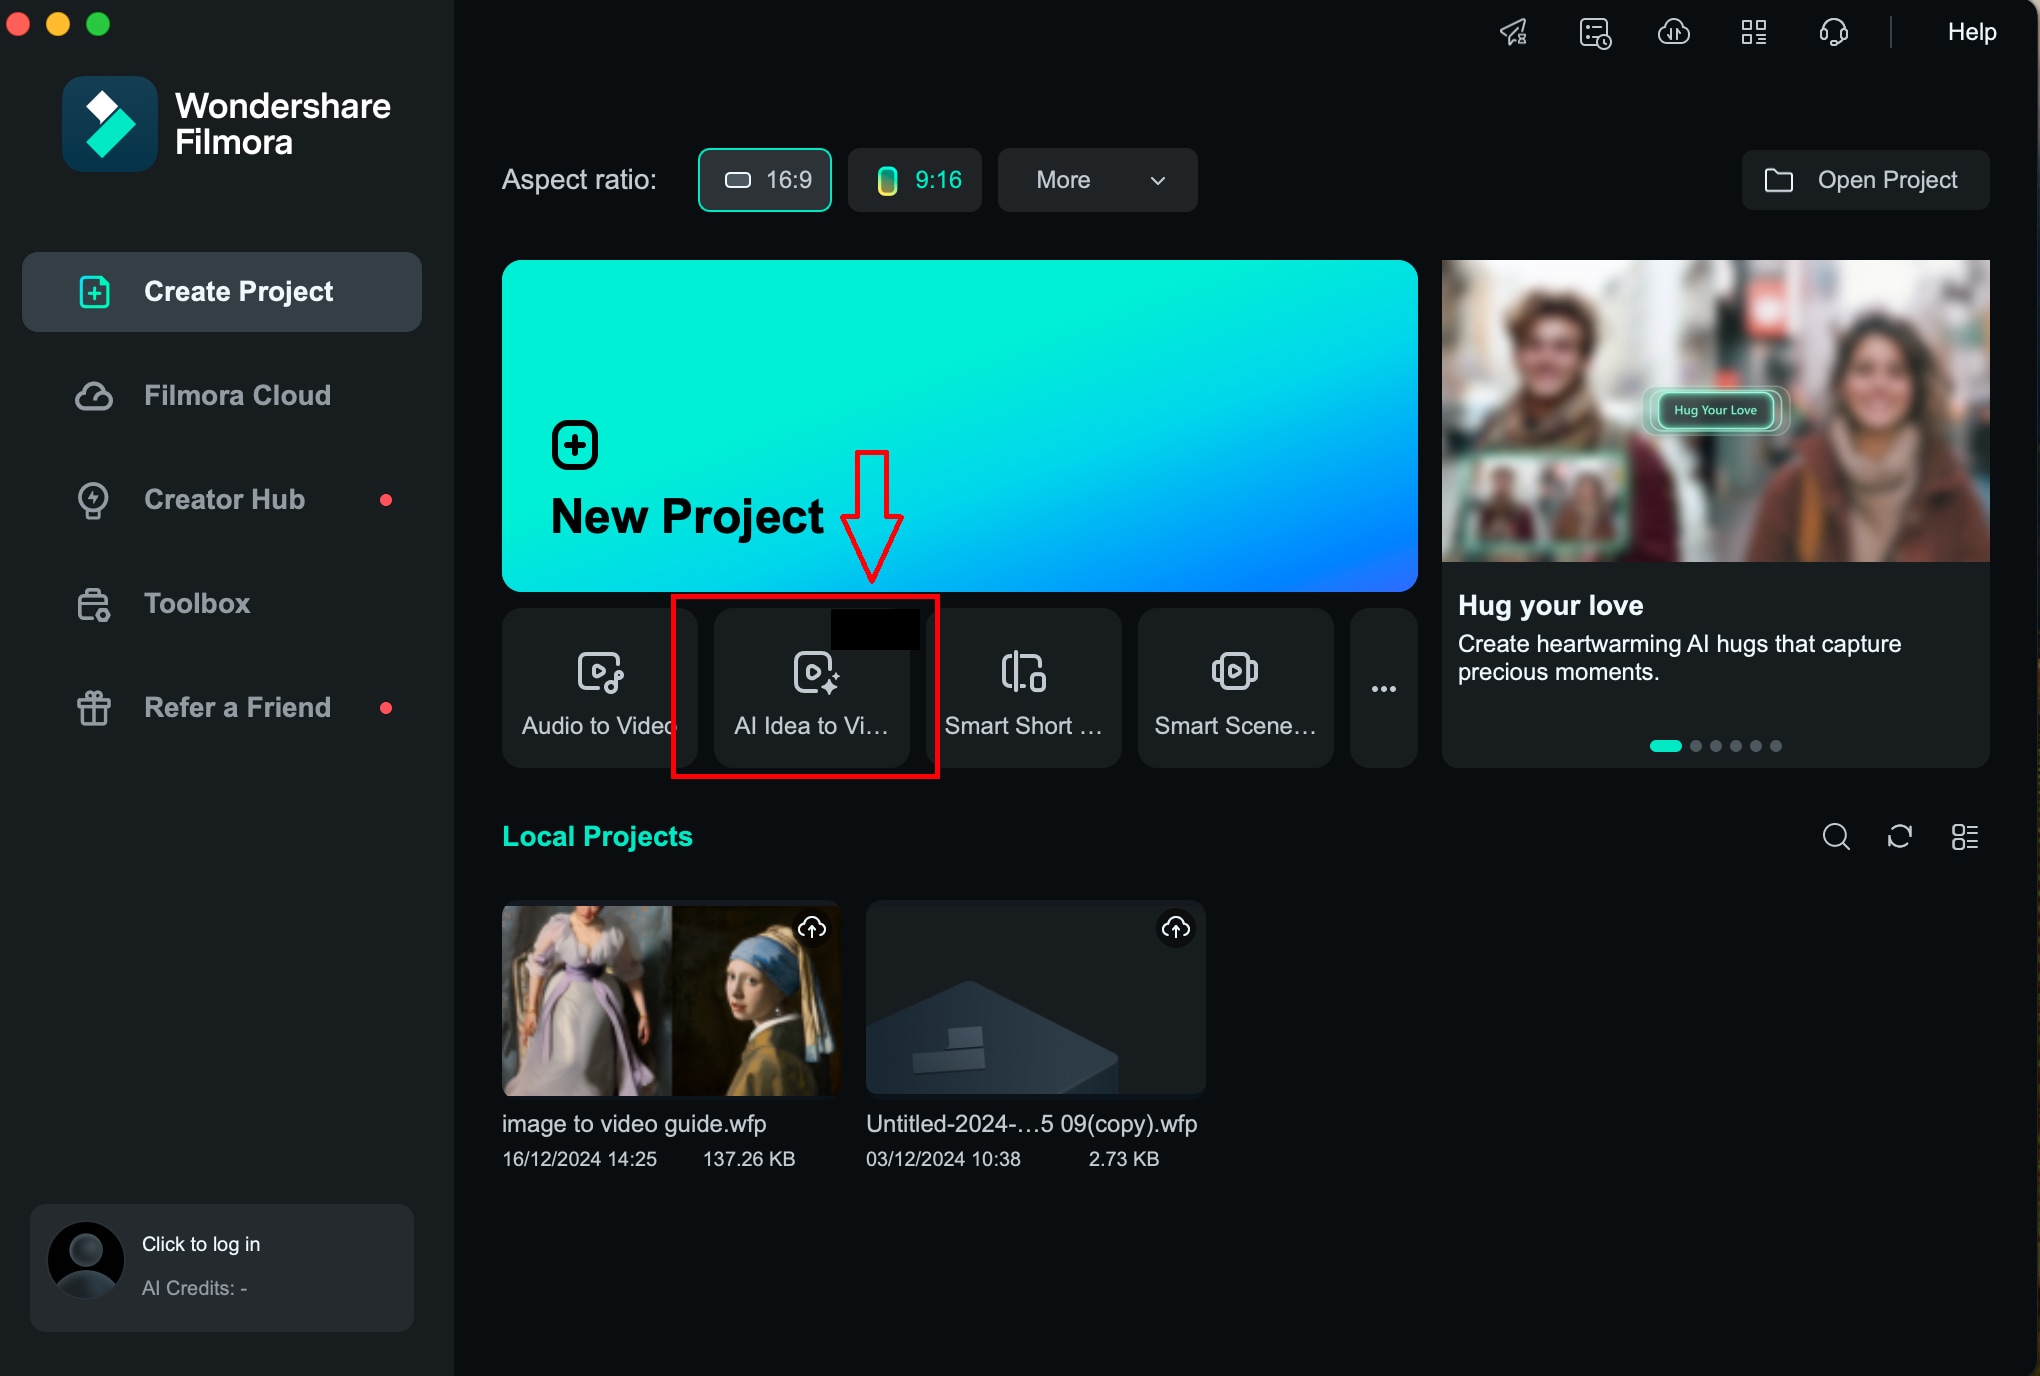Select the 9:16 aspect ratio
2040x1376 pixels.
click(915, 180)
